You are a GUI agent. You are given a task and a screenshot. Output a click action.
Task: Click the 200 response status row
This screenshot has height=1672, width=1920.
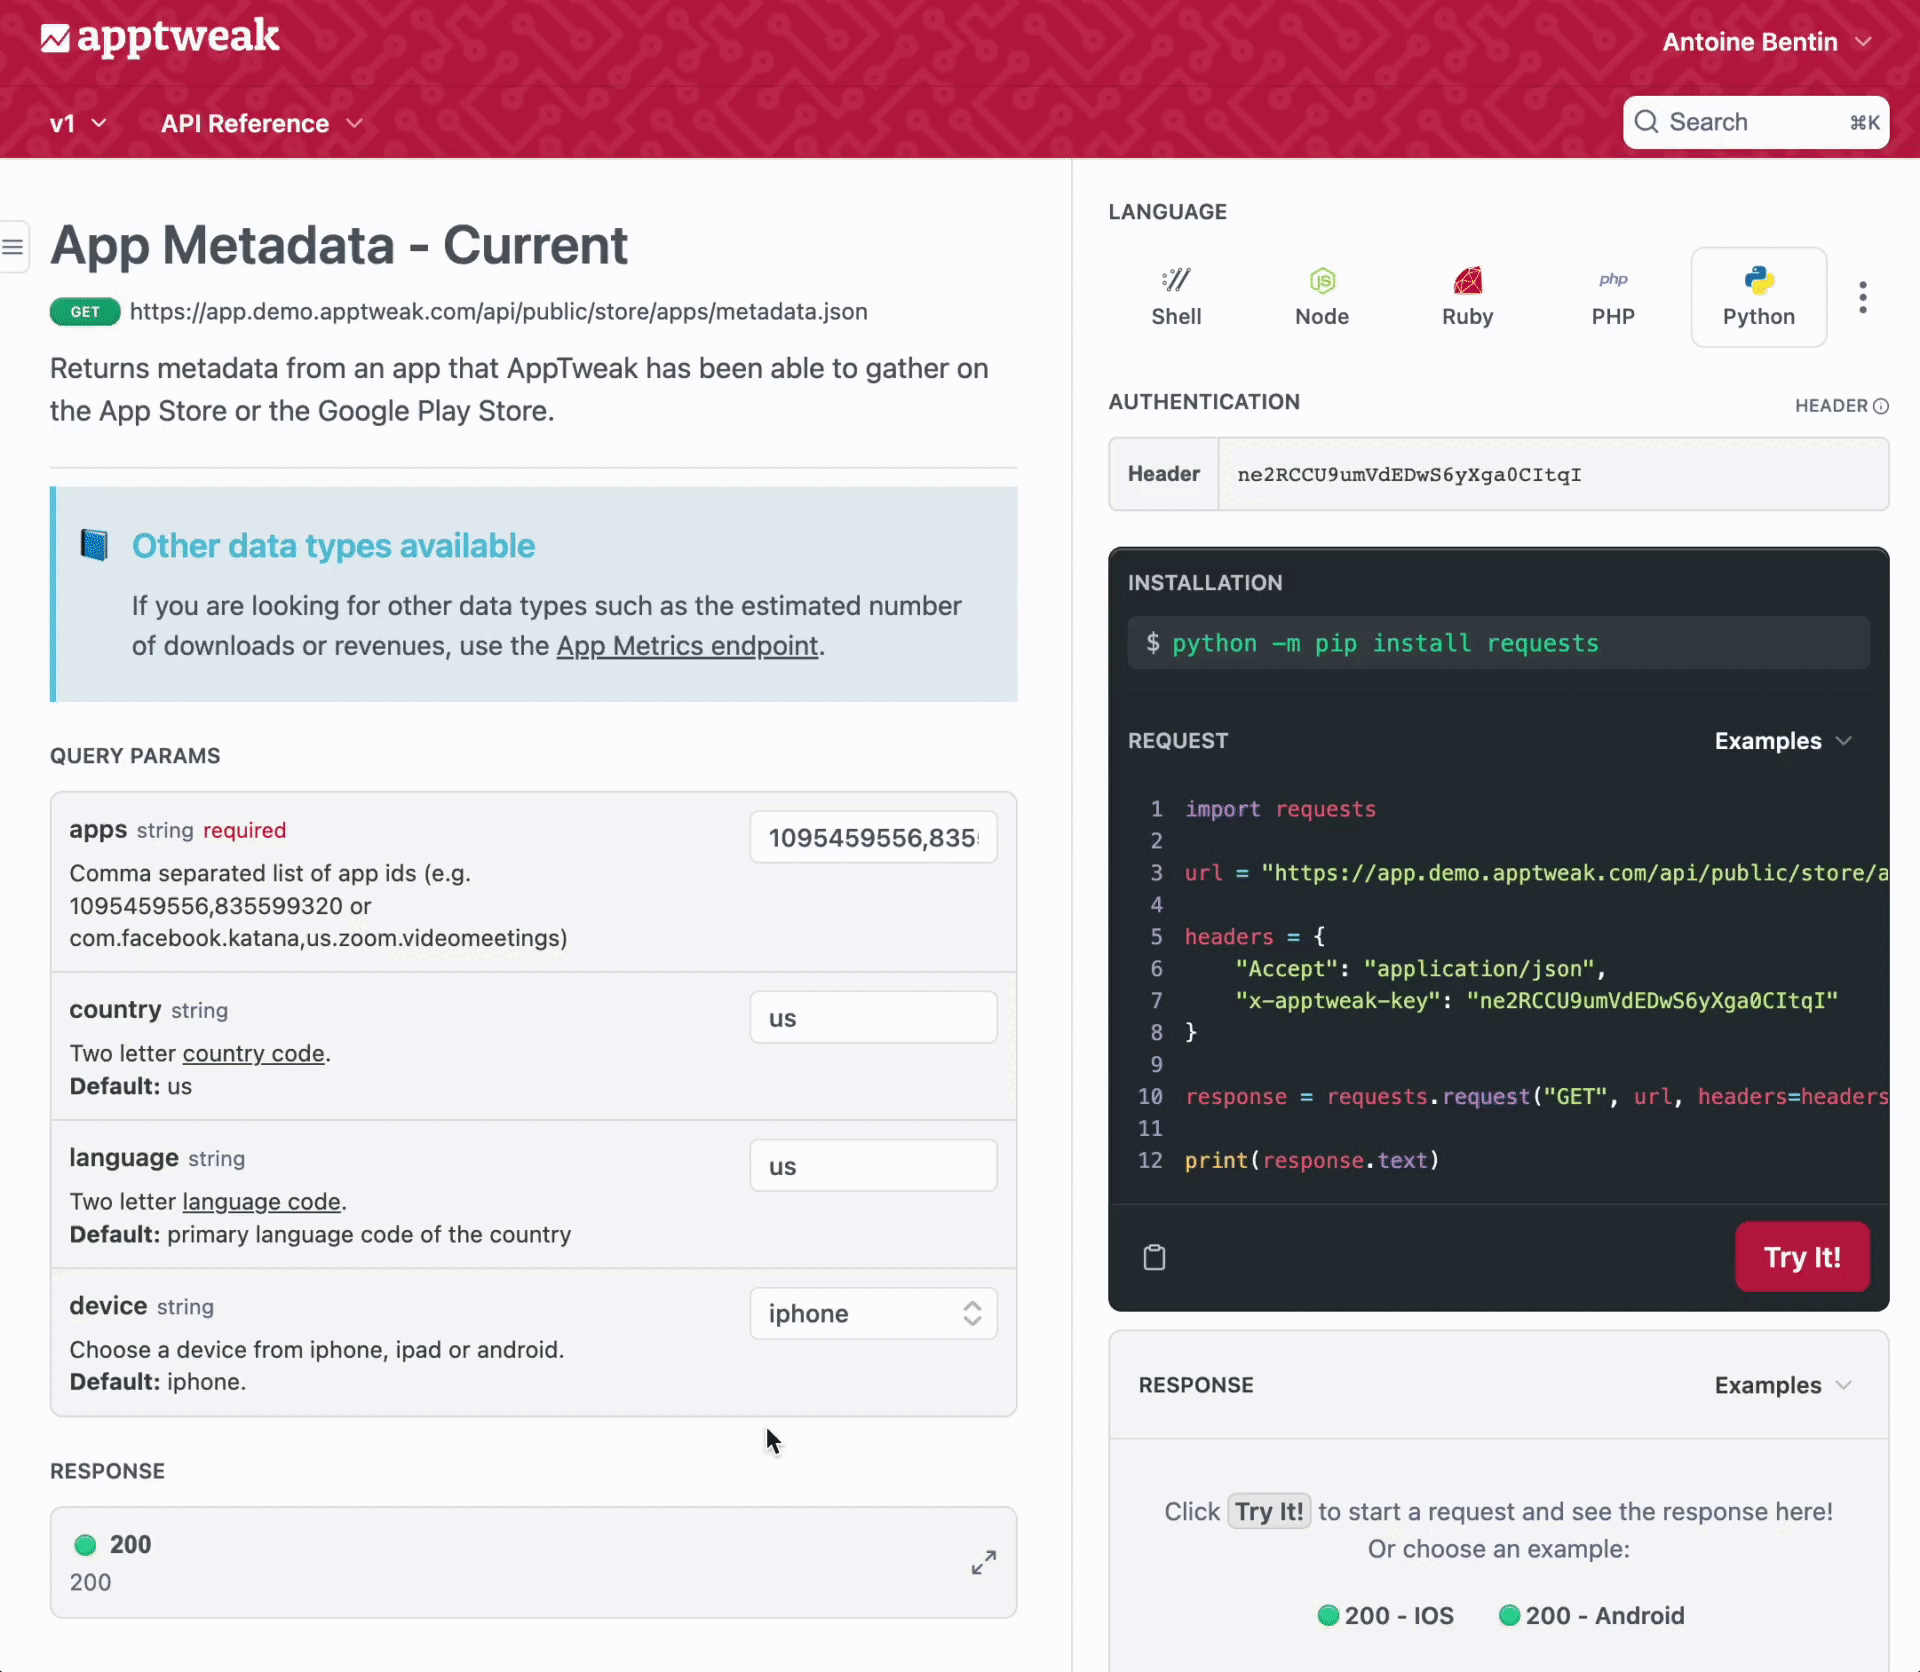(x=533, y=1562)
